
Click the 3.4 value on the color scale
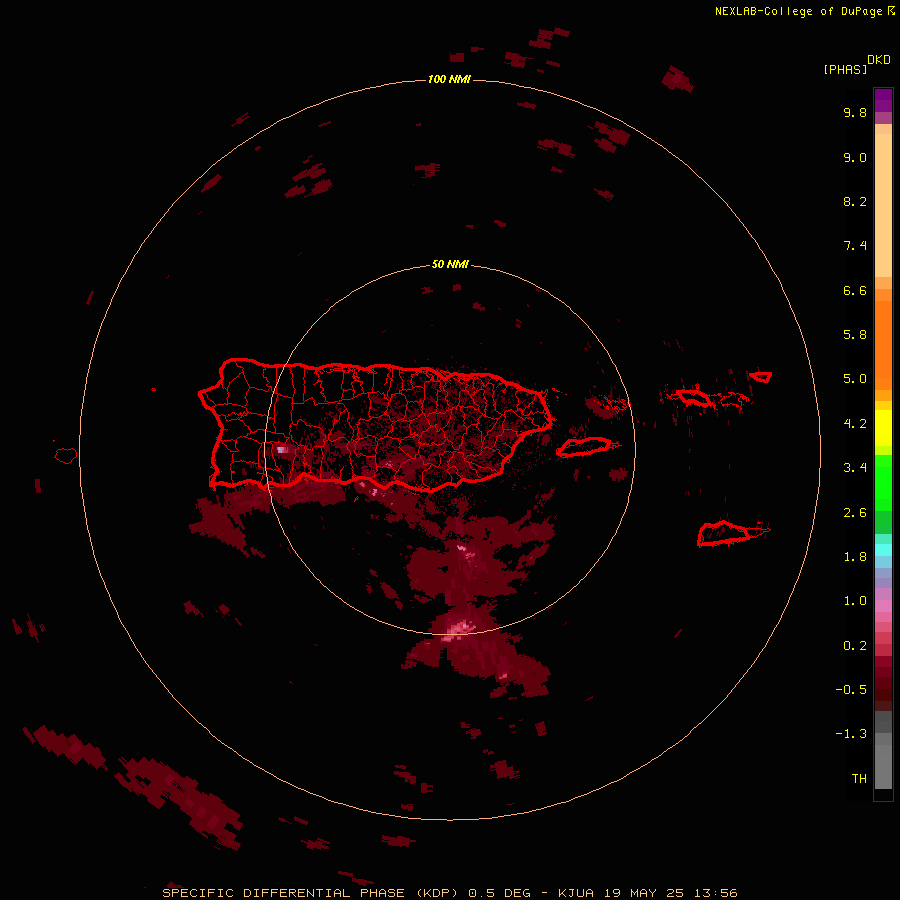[x=855, y=468]
